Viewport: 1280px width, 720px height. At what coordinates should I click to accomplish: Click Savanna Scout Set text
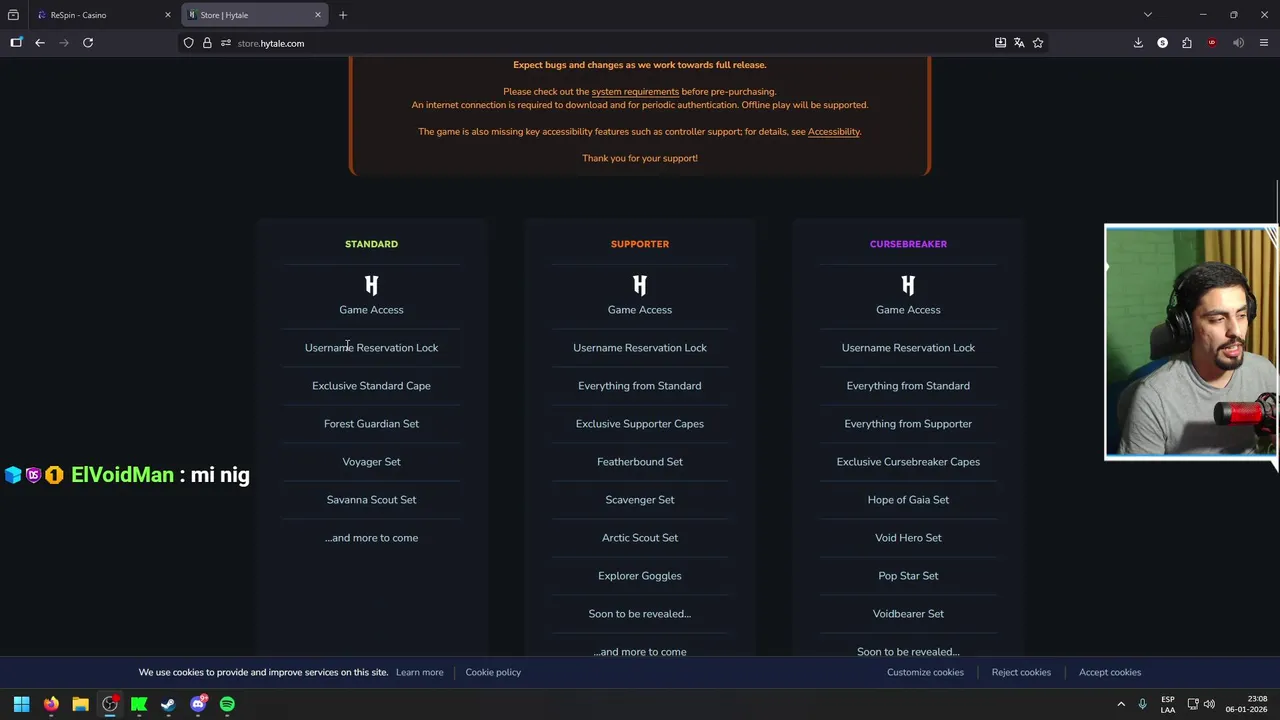371,500
